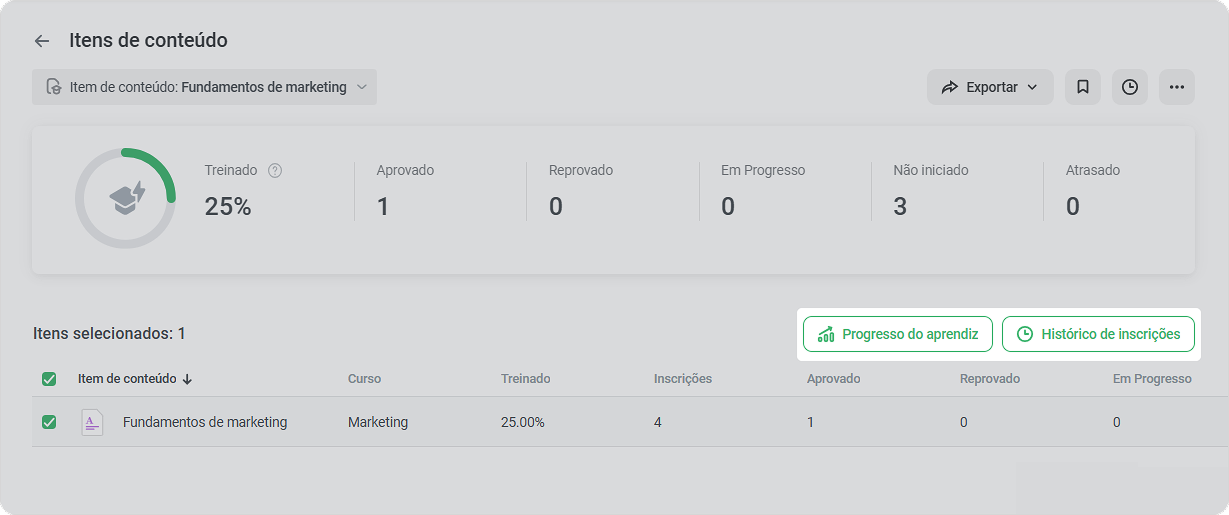
Task: Toggle the select-all header checkbox
Action: 49,379
